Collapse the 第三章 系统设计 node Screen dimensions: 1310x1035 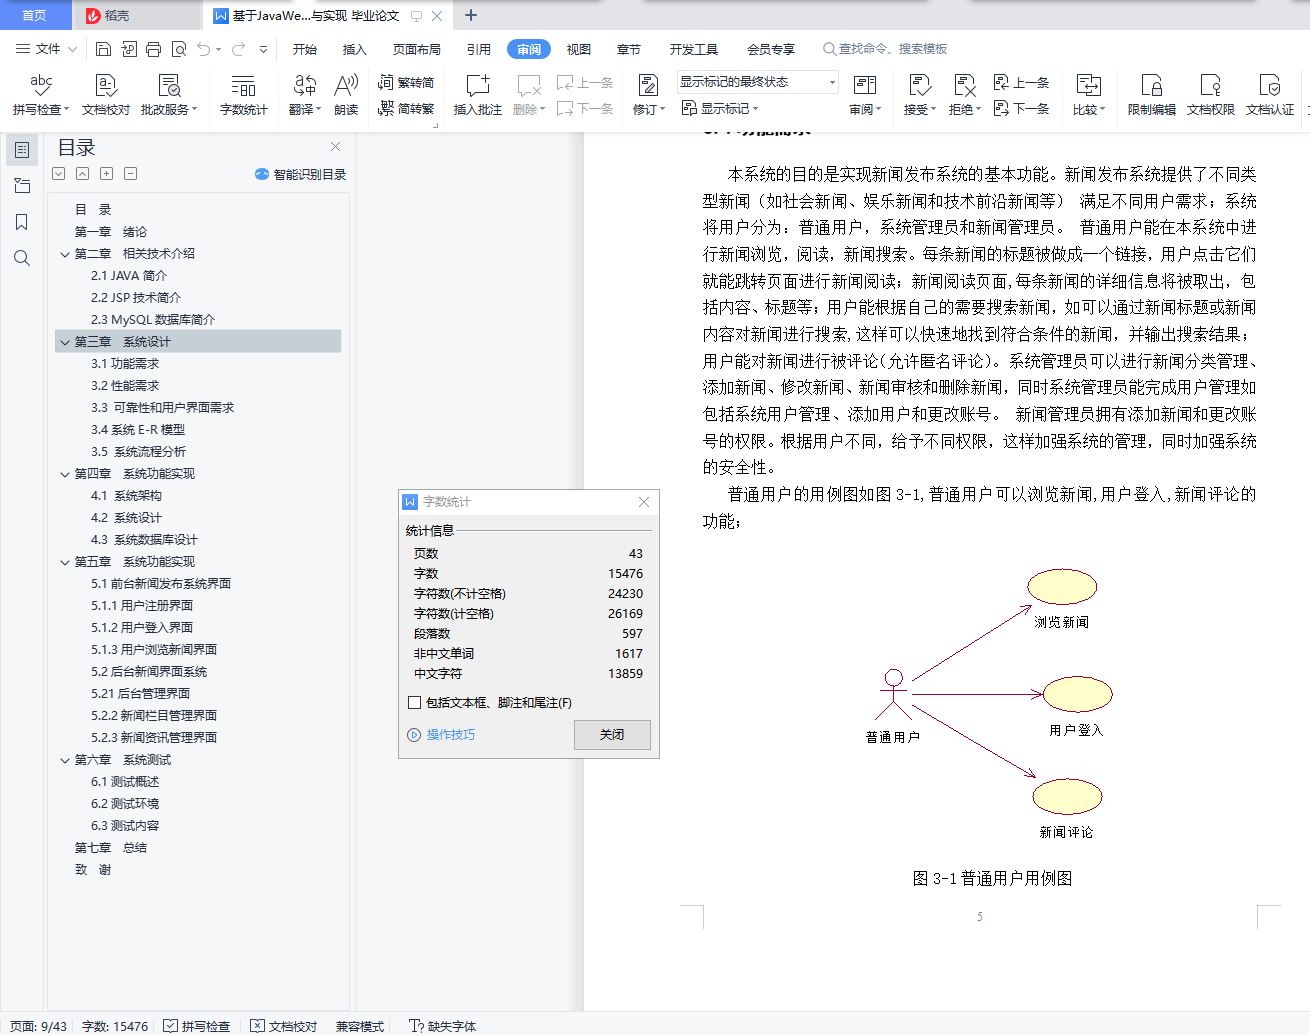65,342
